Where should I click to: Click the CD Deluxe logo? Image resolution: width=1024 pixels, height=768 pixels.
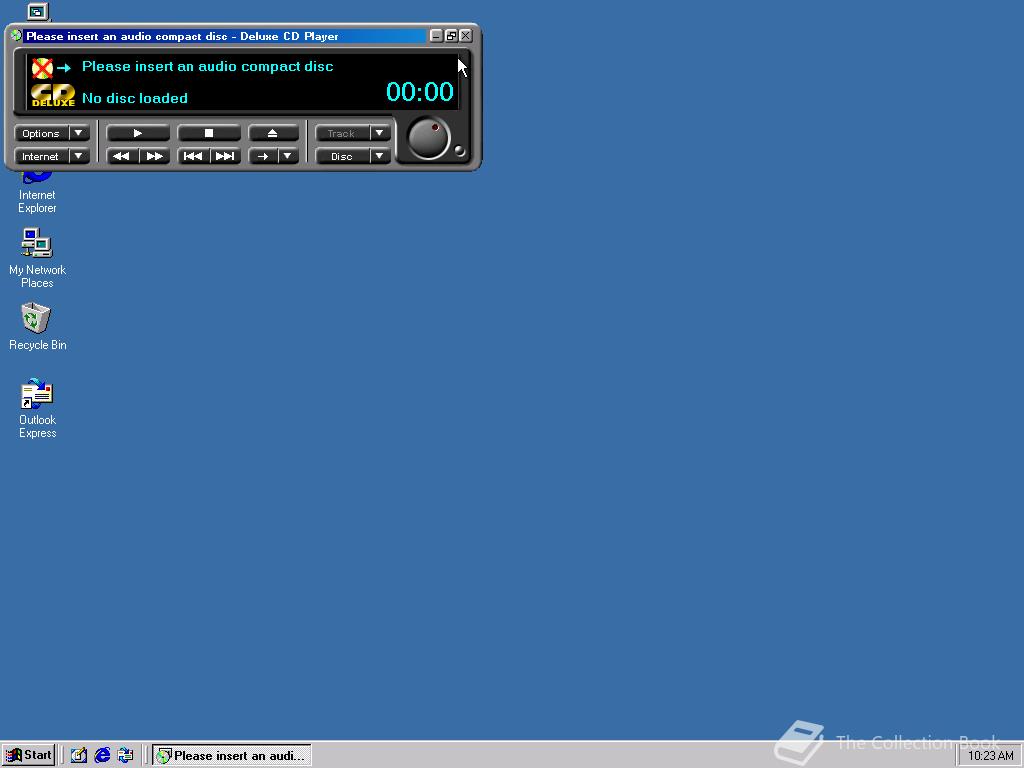pyautogui.click(x=53, y=95)
